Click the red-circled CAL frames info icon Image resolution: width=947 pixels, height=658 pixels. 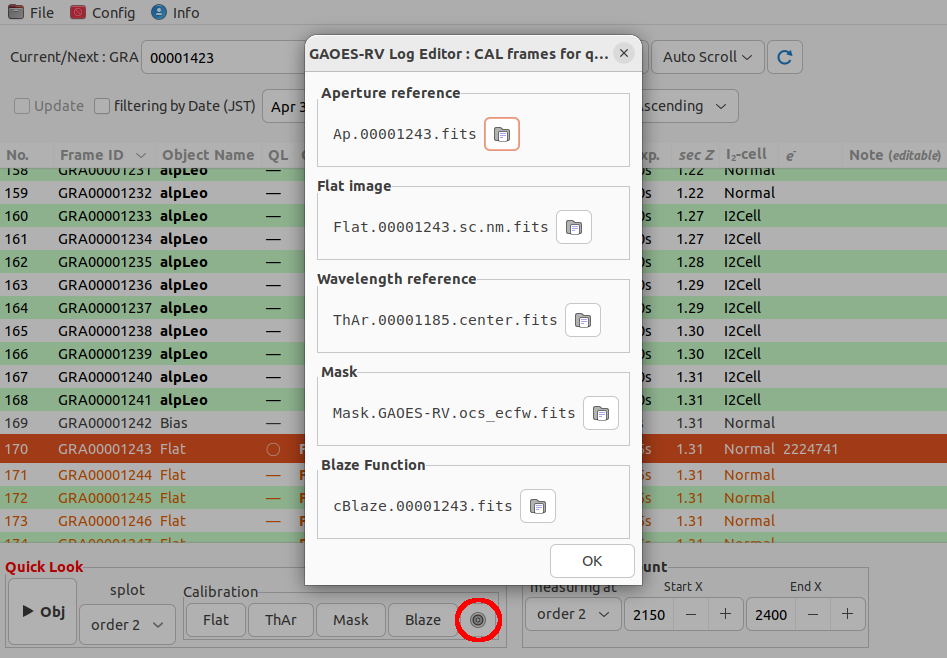click(x=478, y=620)
